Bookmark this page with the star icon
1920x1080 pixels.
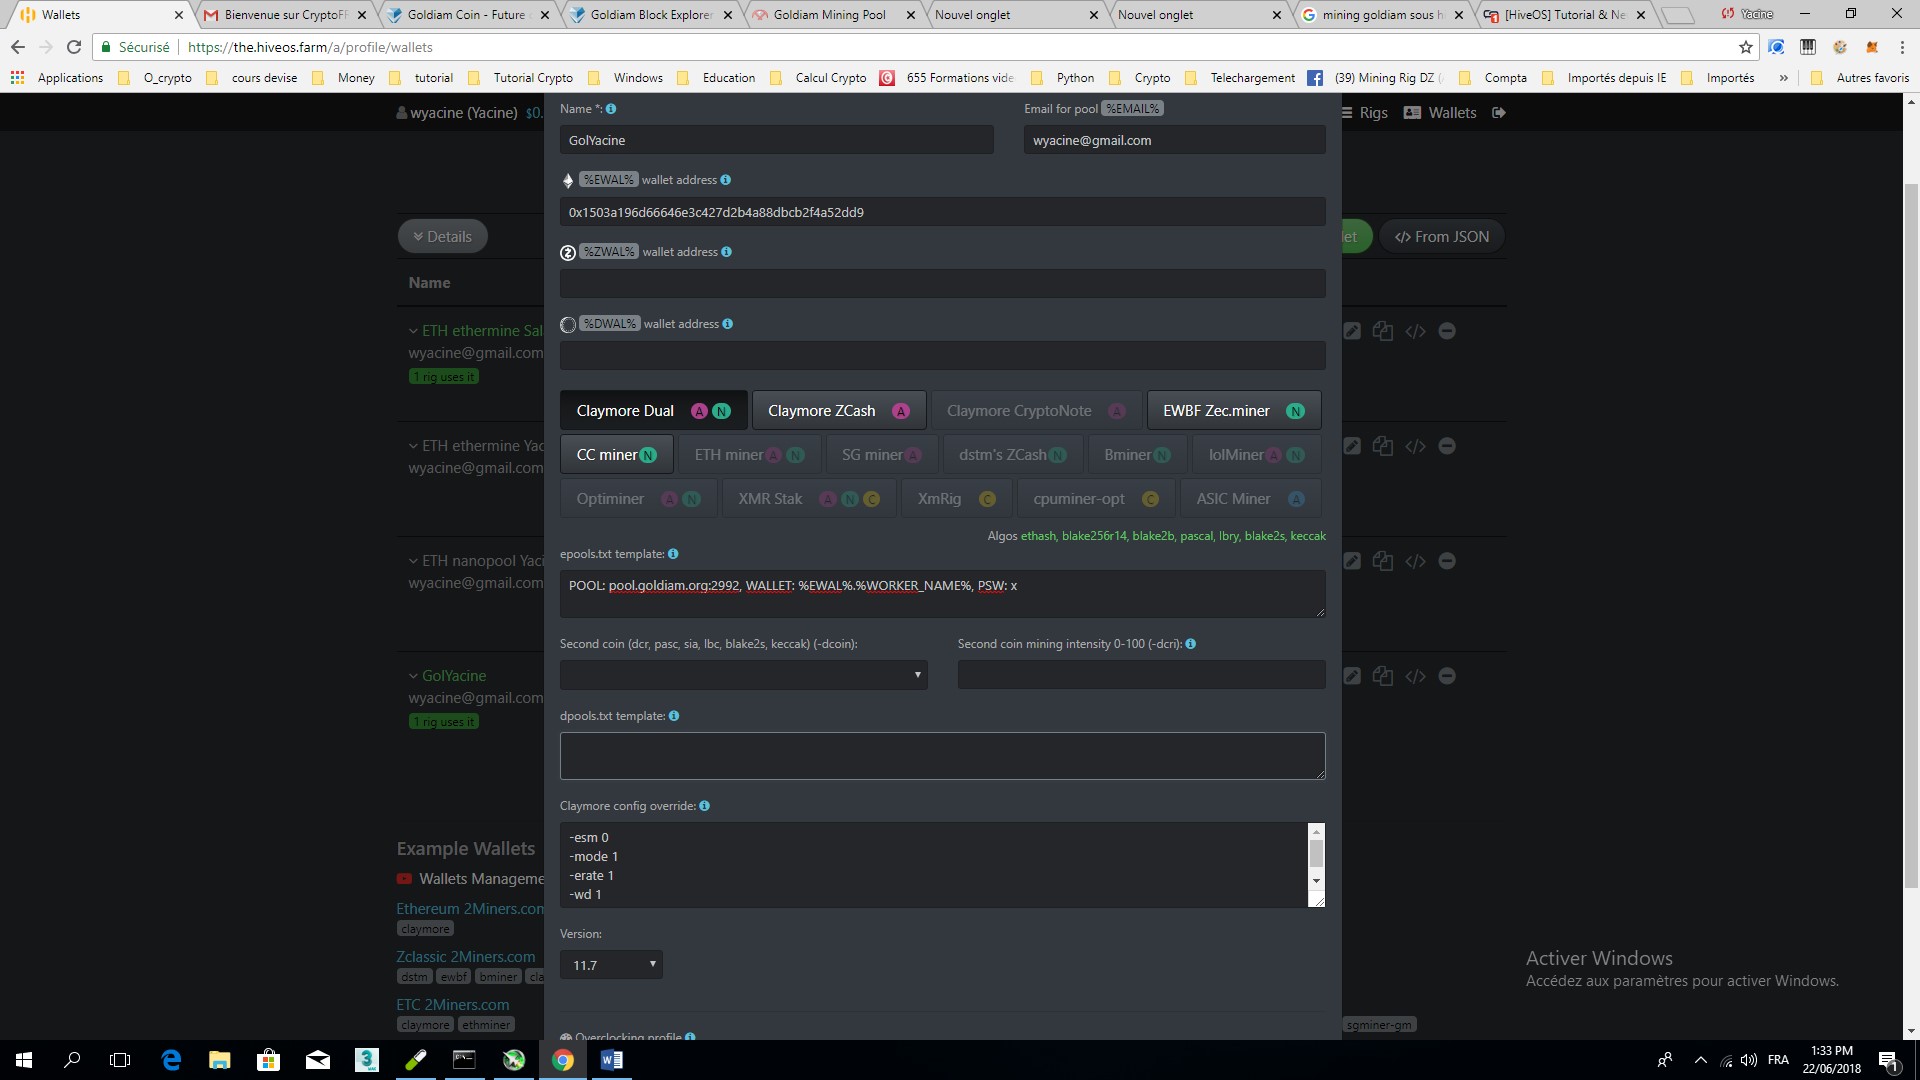[1746, 47]
